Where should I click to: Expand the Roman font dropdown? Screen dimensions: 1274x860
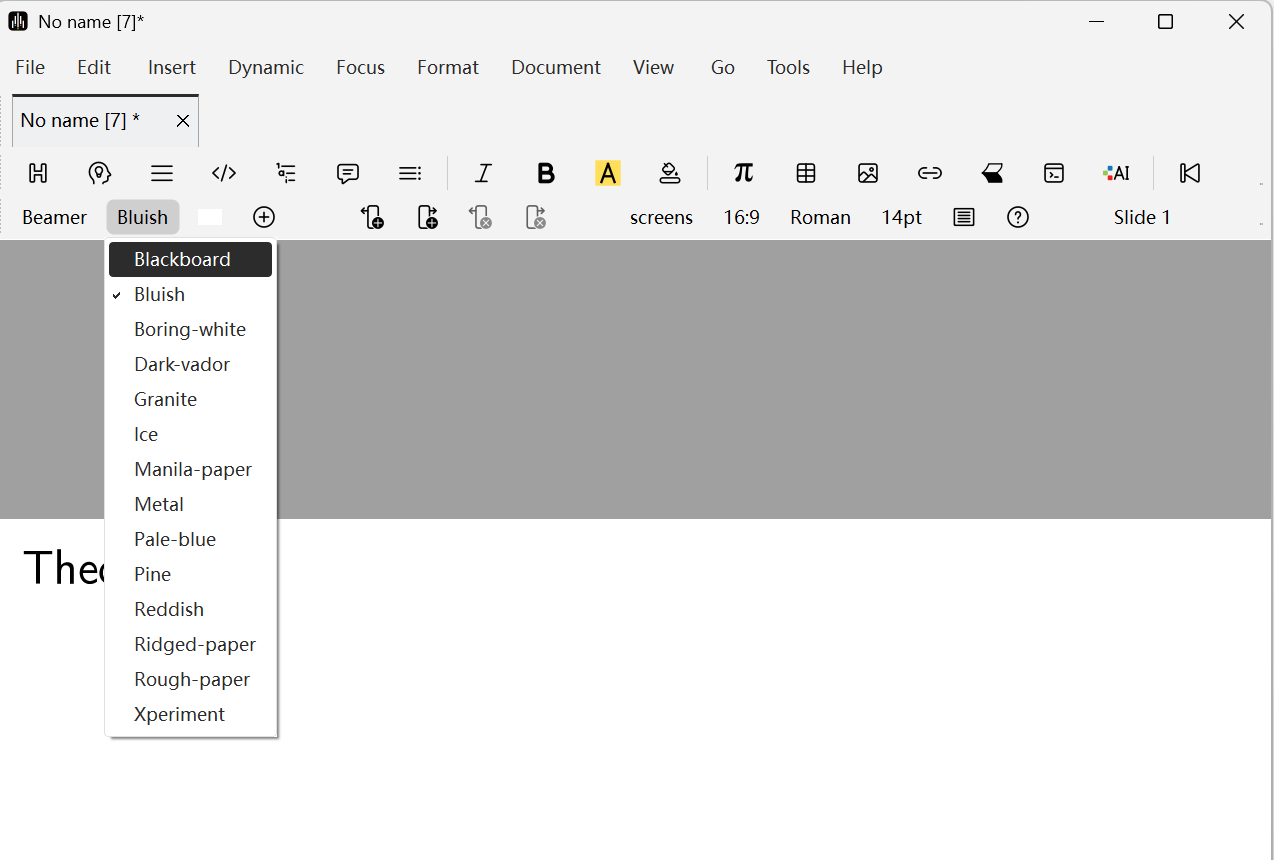[820, 217]
